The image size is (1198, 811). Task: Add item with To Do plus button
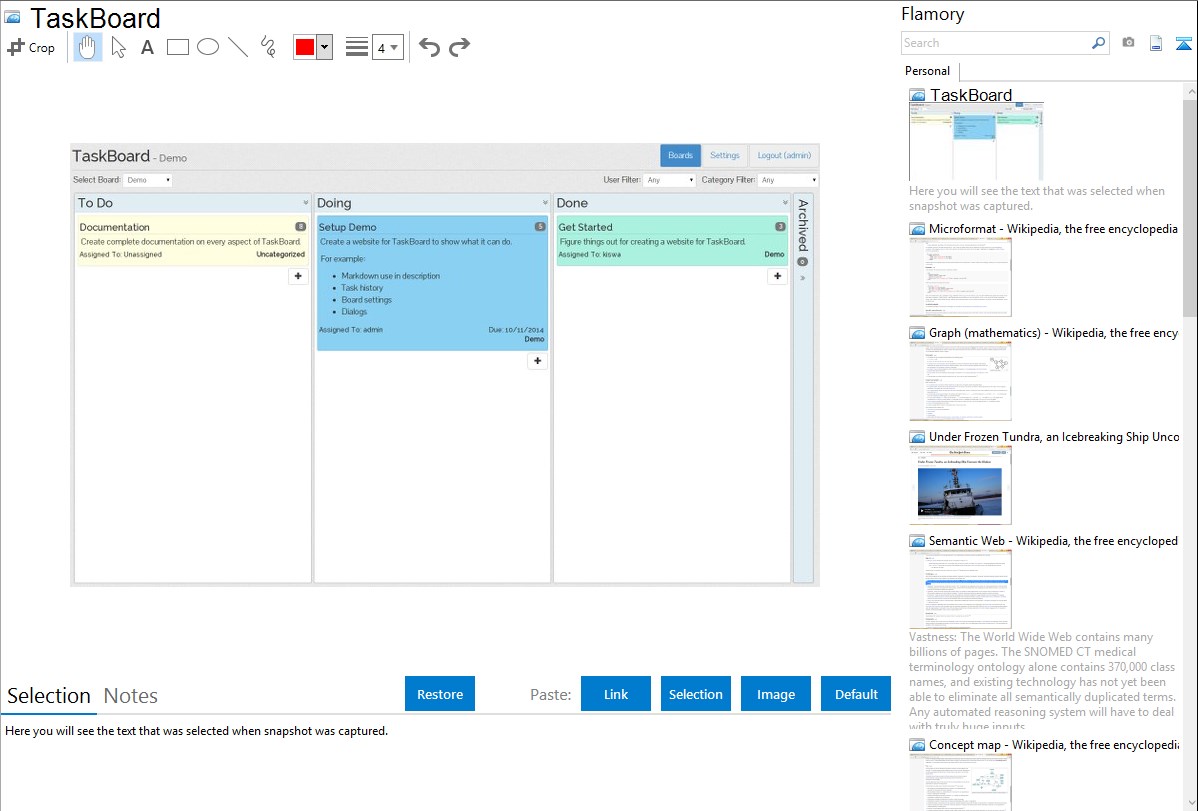[x=298, y=276]
